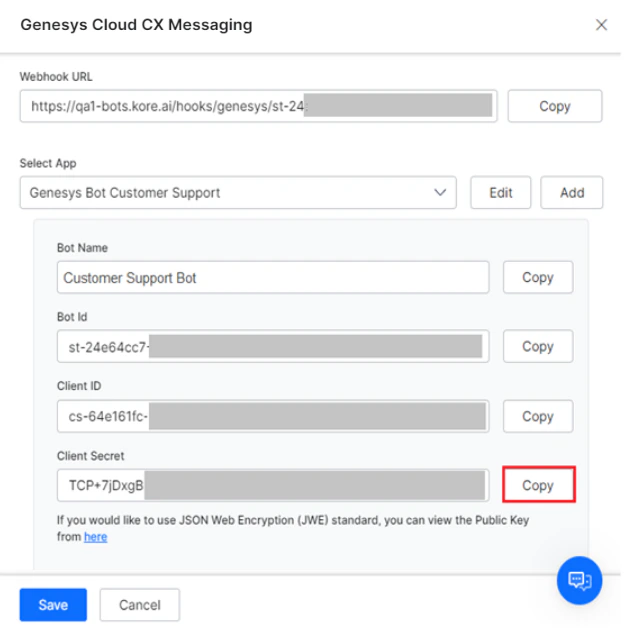Viewport: 626px width, 634px height.
Task: Expand the Select App dropdown
Action: [x=238, y=192]
